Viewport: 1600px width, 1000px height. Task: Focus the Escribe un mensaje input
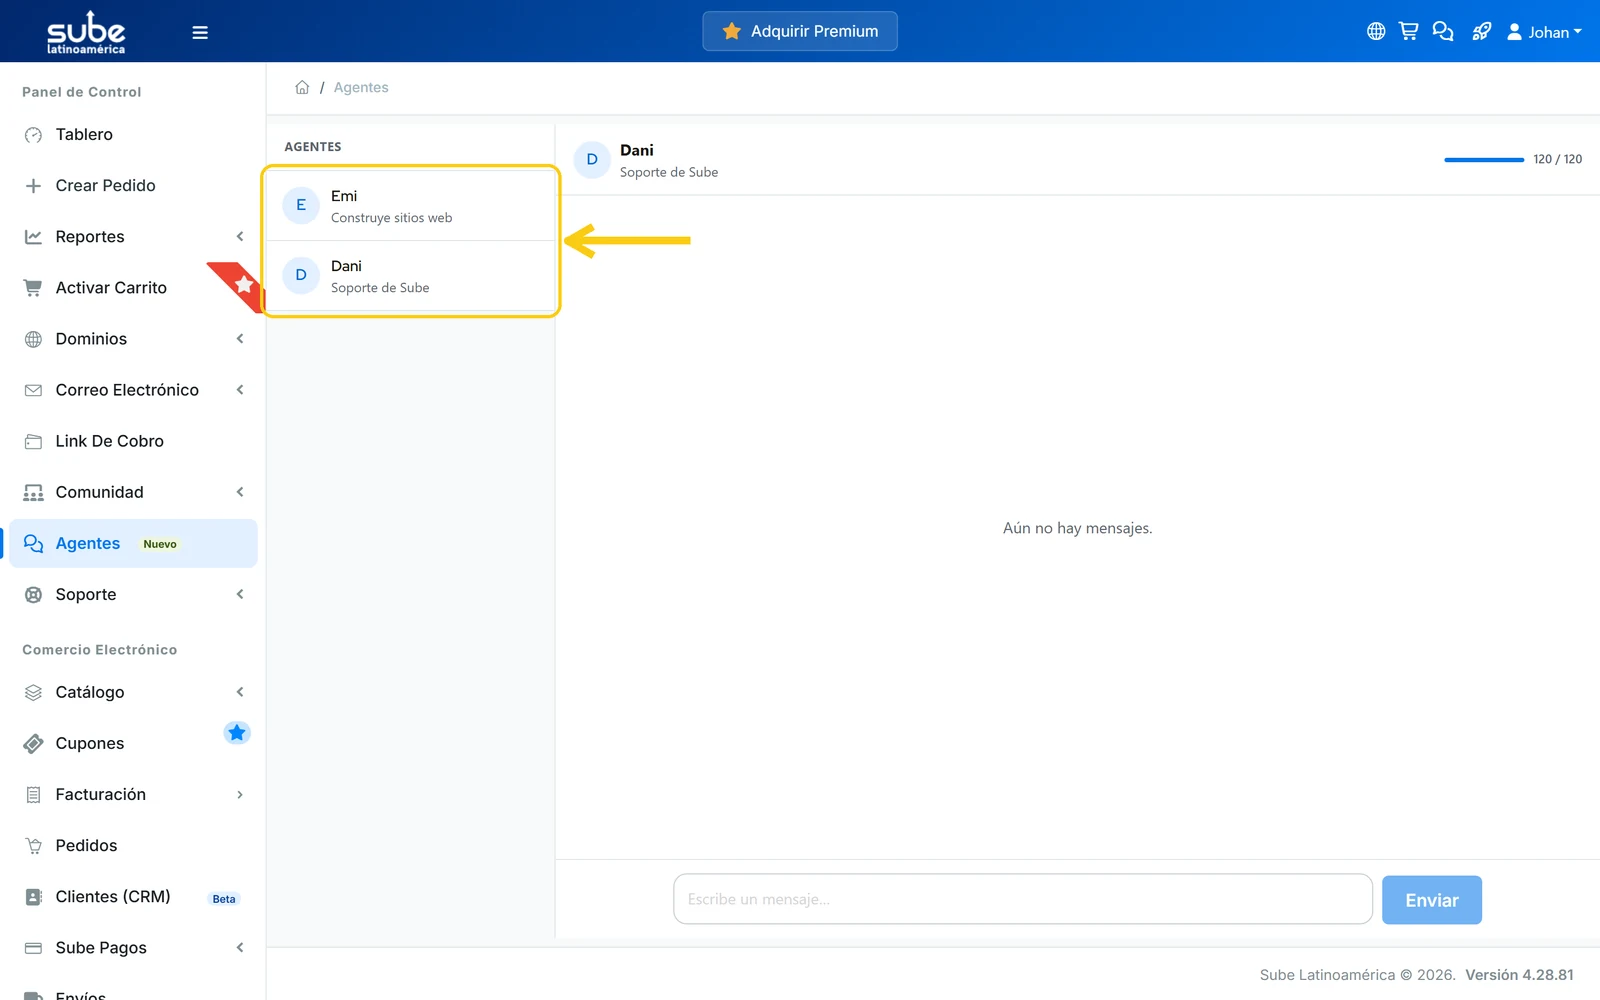[1022, 899]
